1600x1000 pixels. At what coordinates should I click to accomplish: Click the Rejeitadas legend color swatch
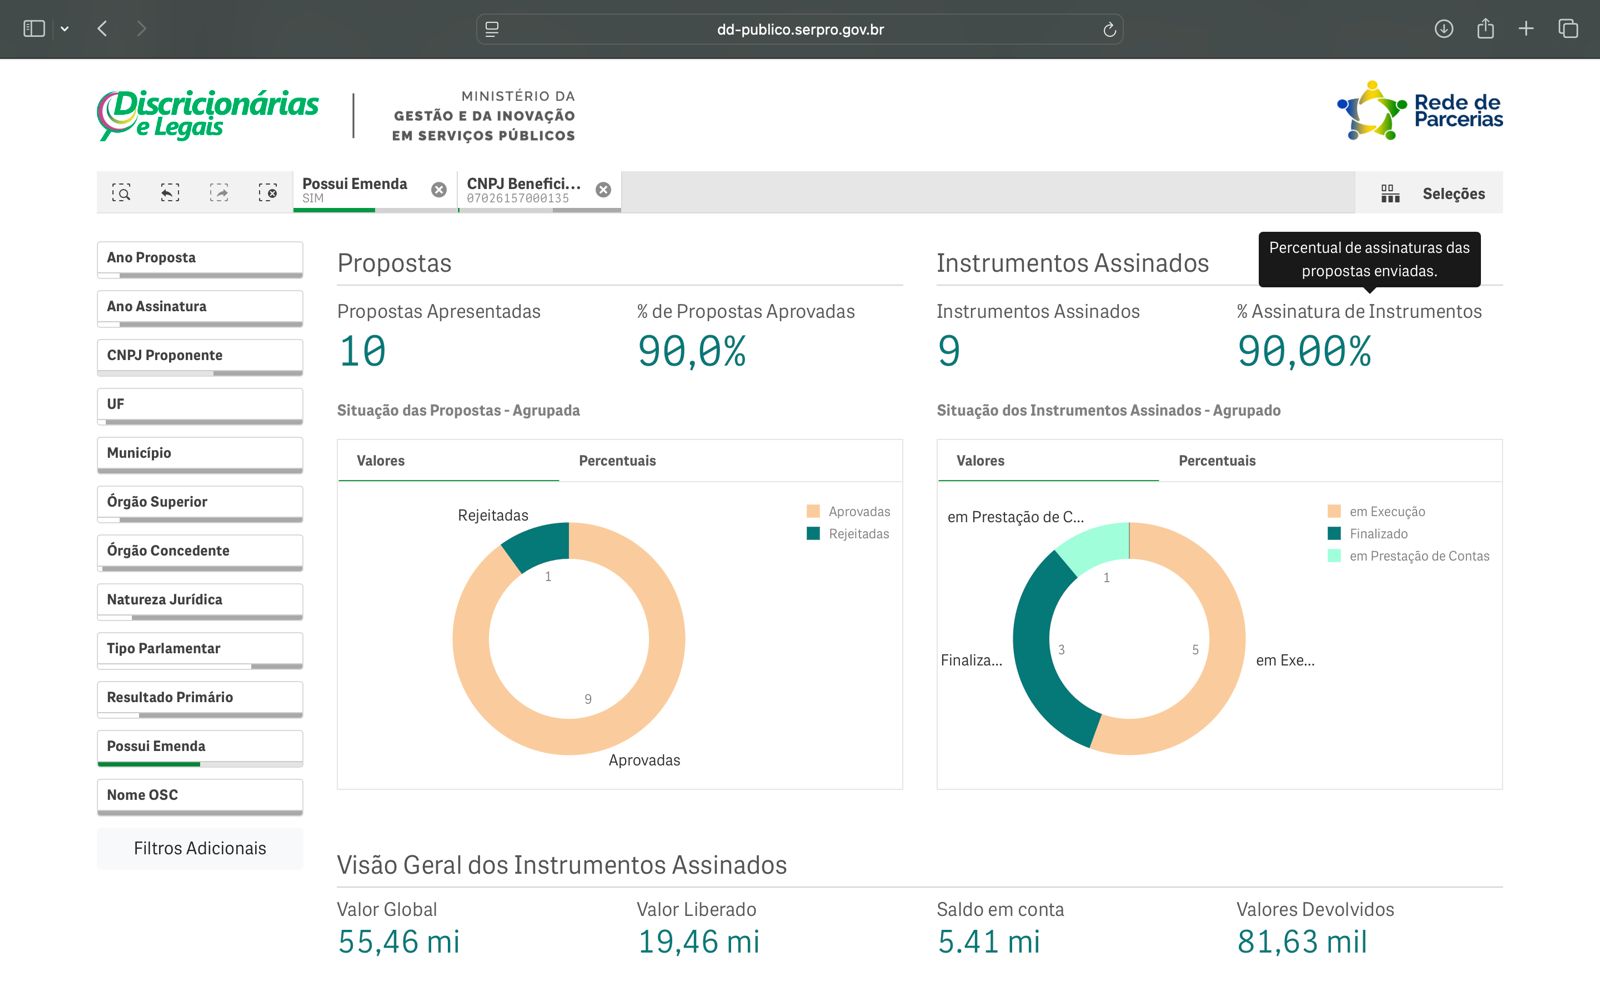tap(813, 534)
